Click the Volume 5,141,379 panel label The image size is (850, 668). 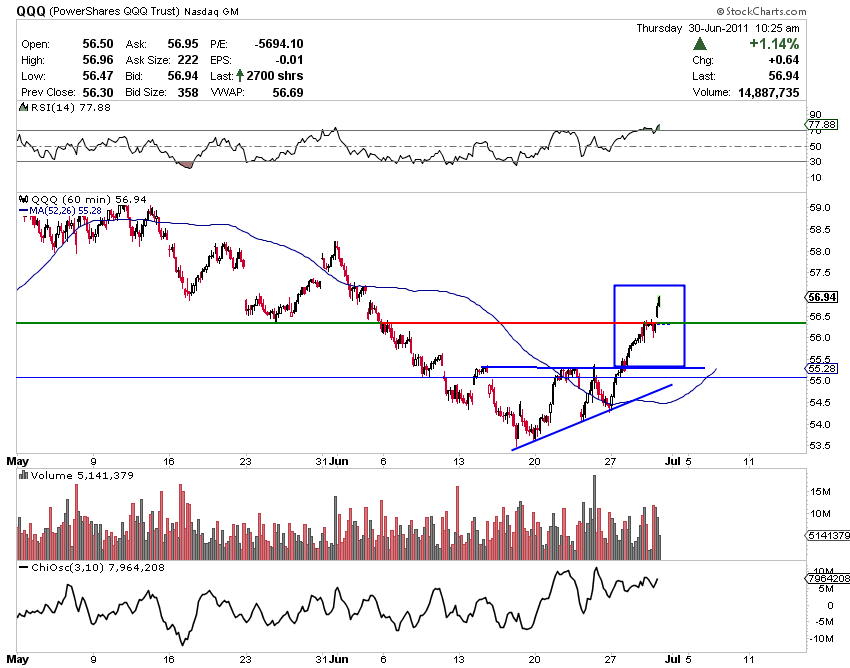click(82, 475)
